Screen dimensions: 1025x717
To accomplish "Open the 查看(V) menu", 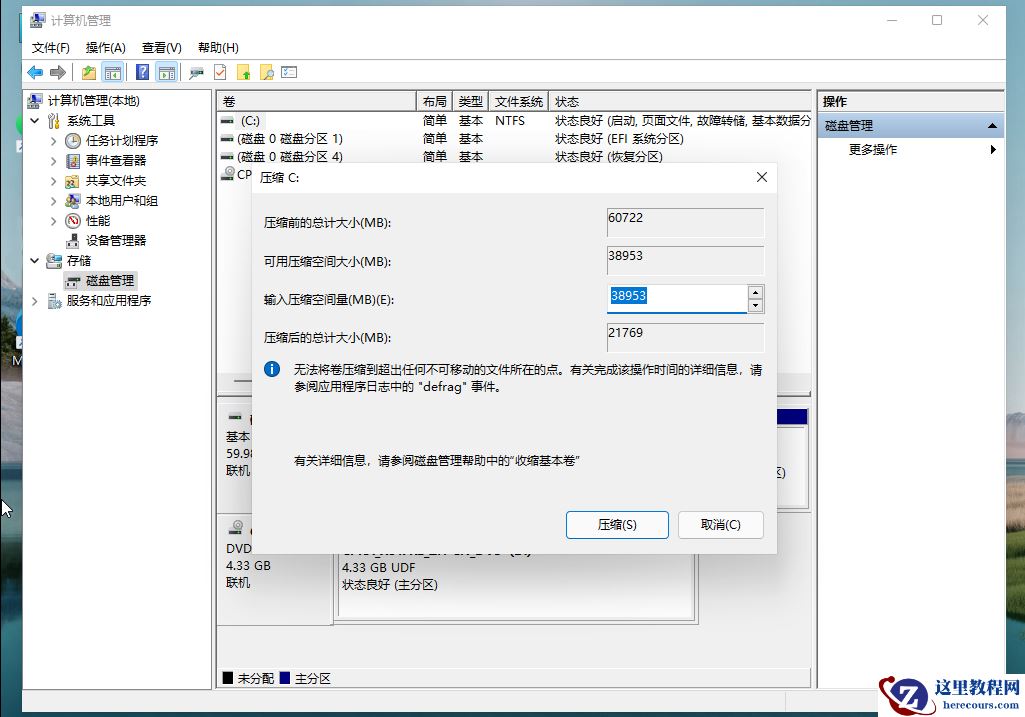I will (x=162, y=47).
